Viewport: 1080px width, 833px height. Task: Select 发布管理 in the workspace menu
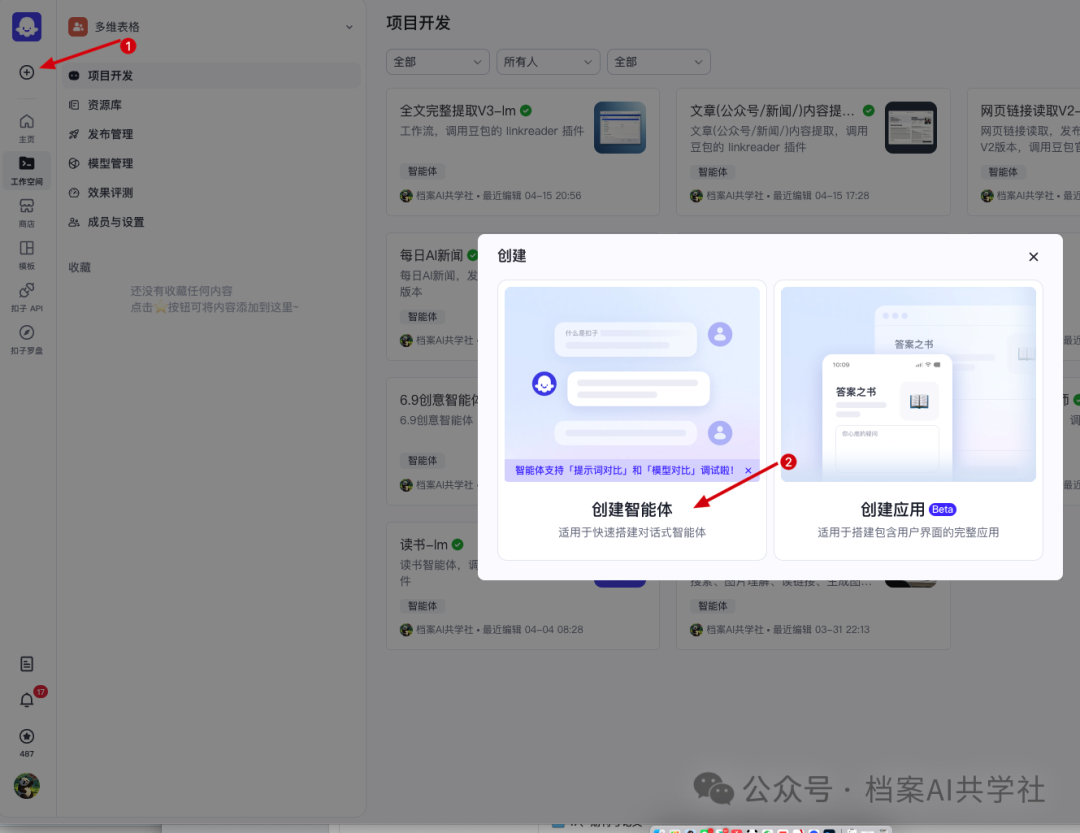pyautogui.click(x=211, y=134)
